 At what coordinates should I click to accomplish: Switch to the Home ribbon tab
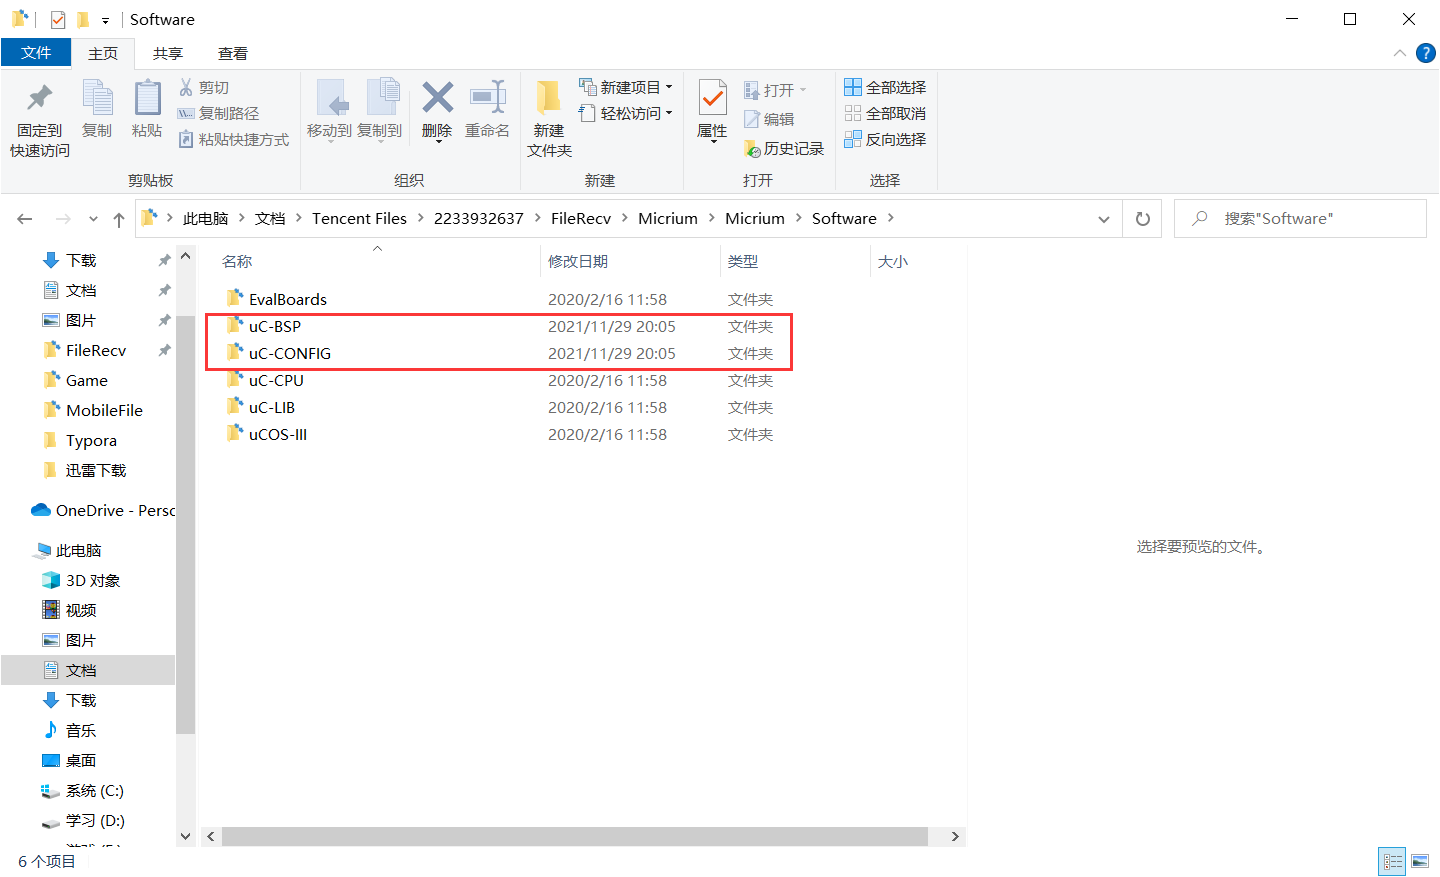pos(103,53)
